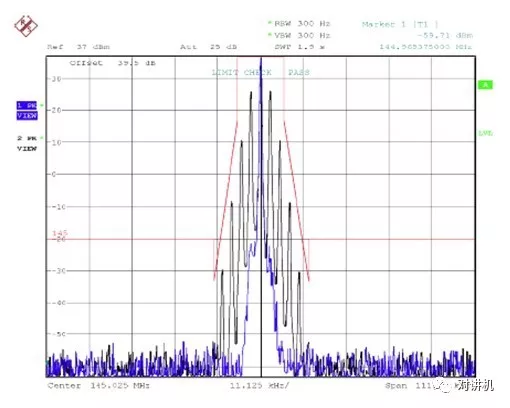The height and width of the screenshot is (408, 510).
Task: Click the Rohde & Schwarz diamond logo
Action: coord(26,26)
